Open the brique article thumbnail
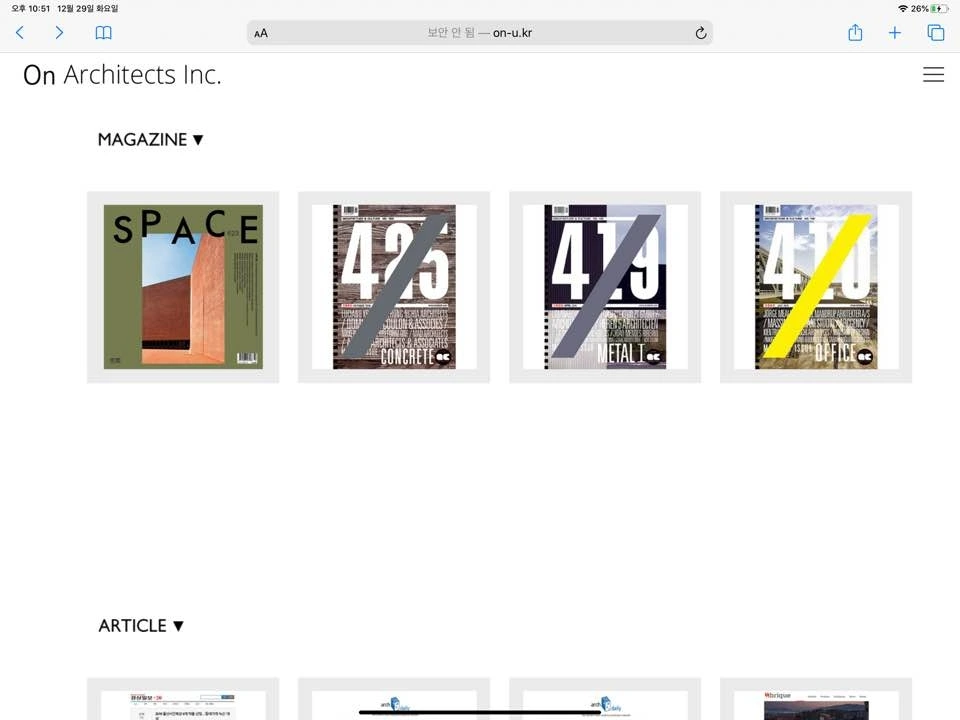Image resolution: width=960 pixels, height=720 pixels. (x=816, y=699)
